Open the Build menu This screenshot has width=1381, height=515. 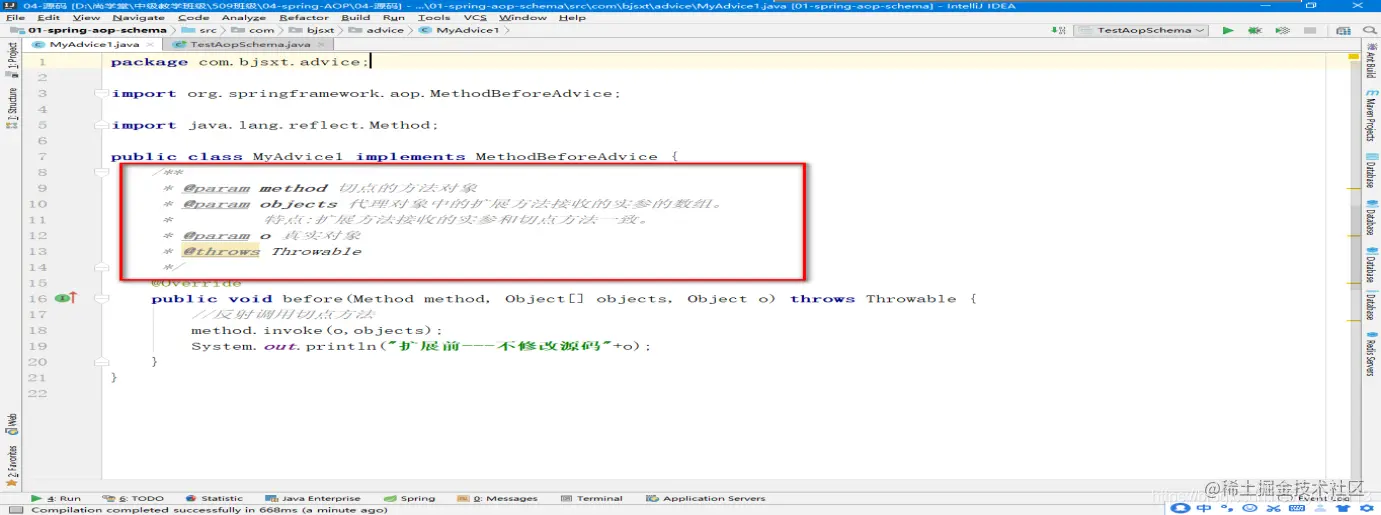(356, 17)
